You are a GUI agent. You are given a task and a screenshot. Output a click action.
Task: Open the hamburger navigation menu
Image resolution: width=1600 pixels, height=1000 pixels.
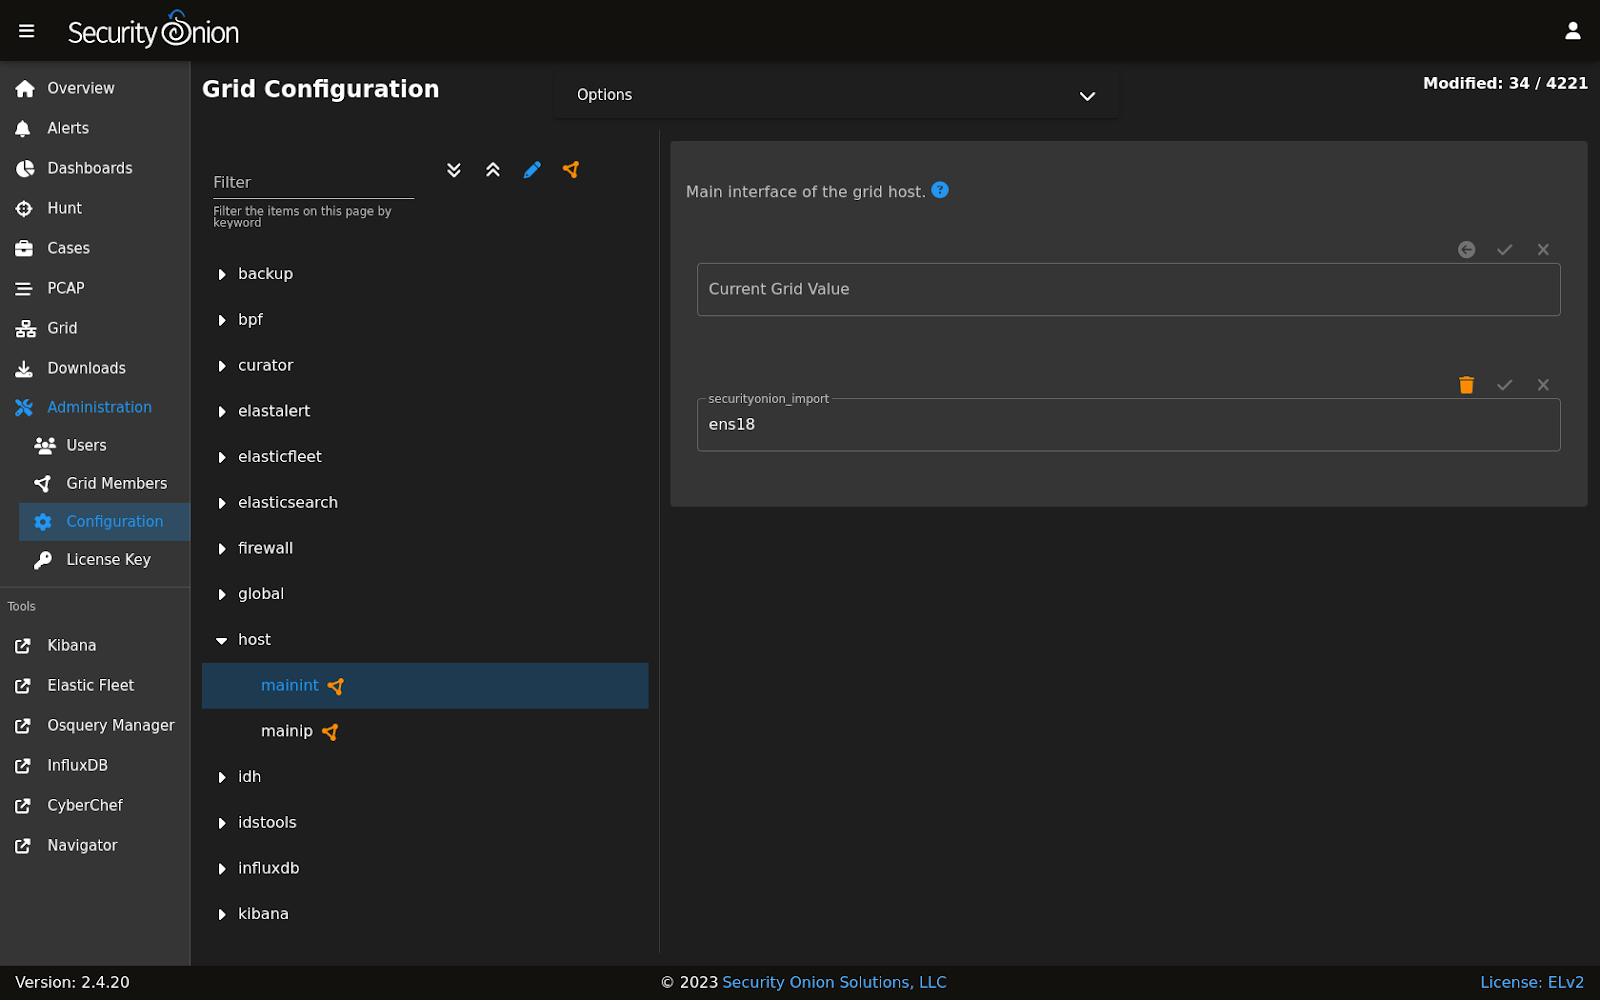27,31
